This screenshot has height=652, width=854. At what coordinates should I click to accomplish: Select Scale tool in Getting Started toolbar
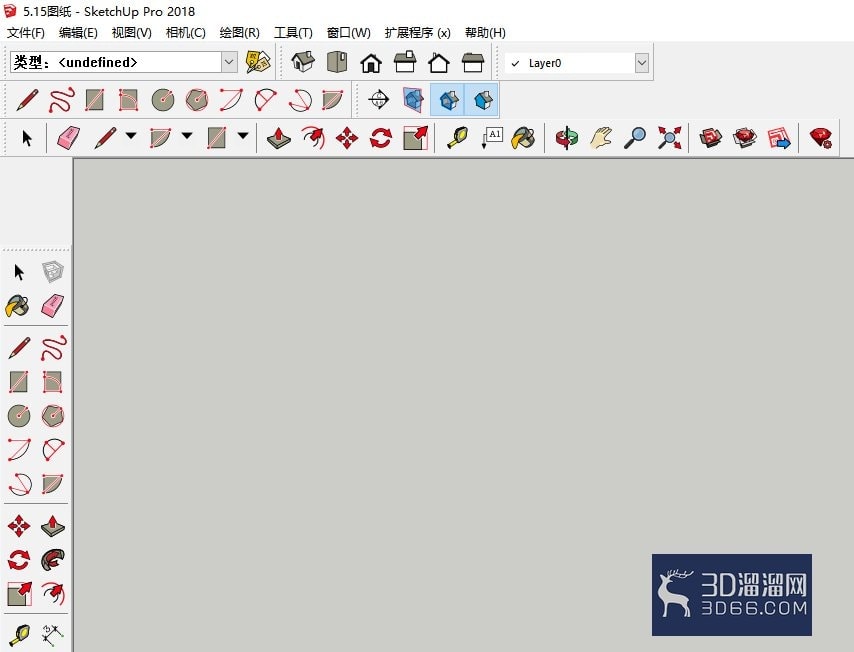pos(416,138)
